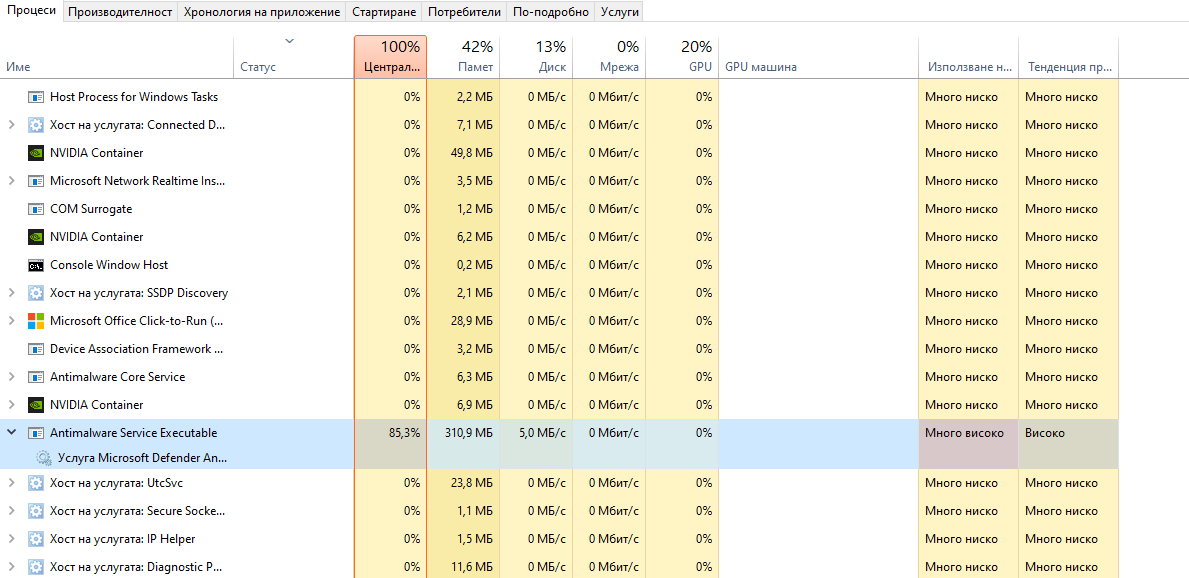Expand Хост на услугата: IP Helper row
The height and width of the screenshot is (578, 1189).
pyautogui.click(x=11, y=539)
